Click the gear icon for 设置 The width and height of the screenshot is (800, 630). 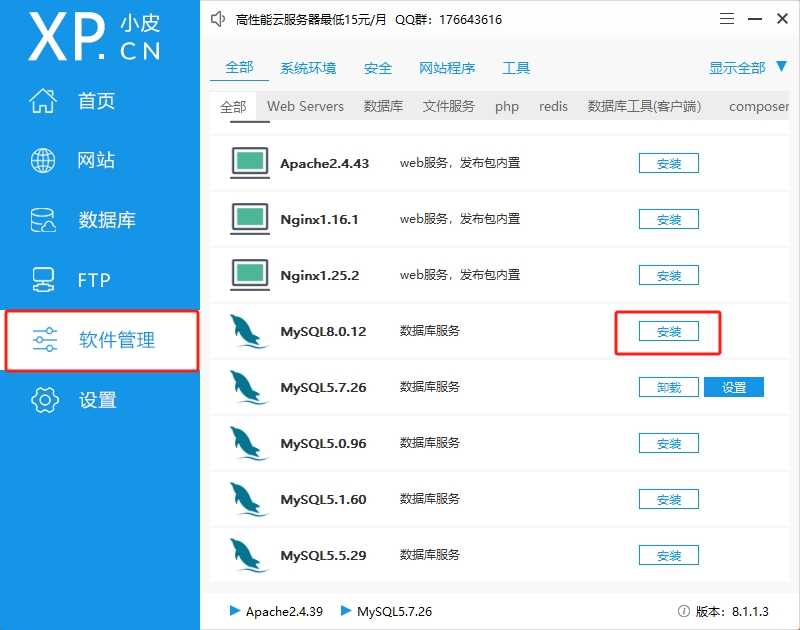(45, 399)
